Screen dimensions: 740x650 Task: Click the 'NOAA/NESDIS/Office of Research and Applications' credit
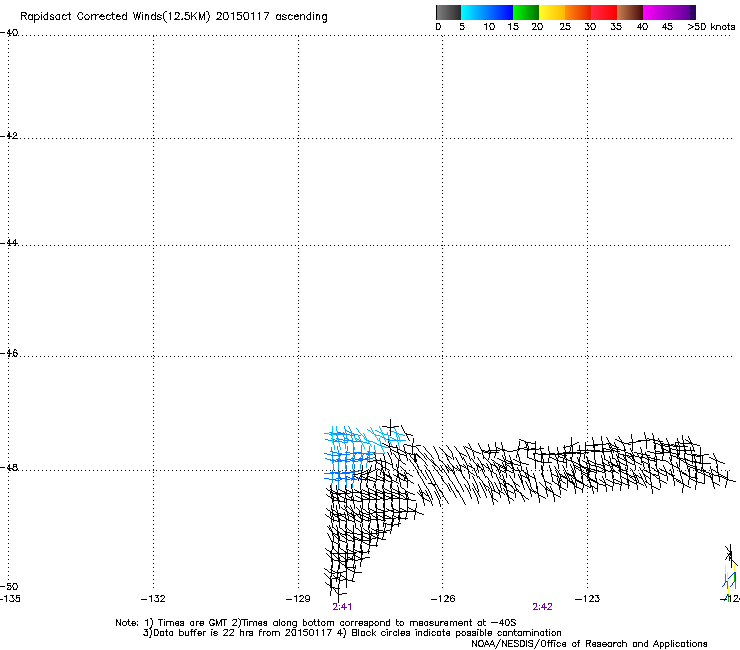(589, 644)
